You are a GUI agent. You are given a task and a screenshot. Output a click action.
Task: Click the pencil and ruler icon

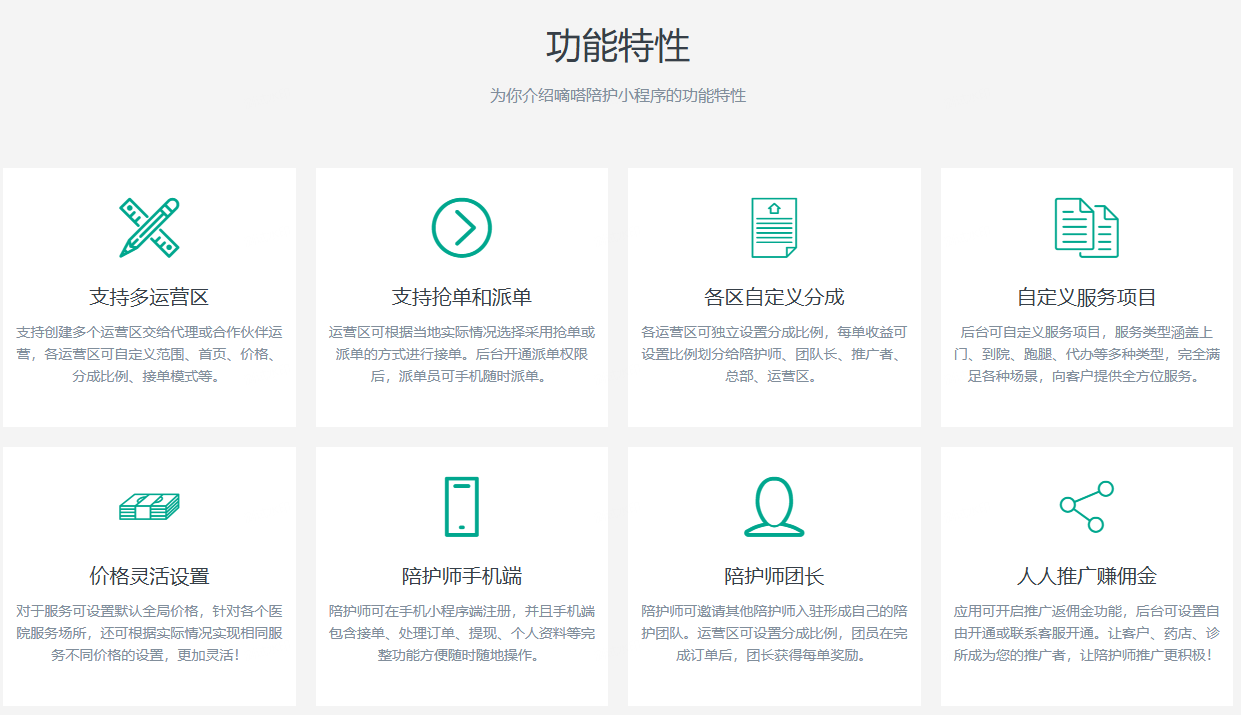pos(149,228)
